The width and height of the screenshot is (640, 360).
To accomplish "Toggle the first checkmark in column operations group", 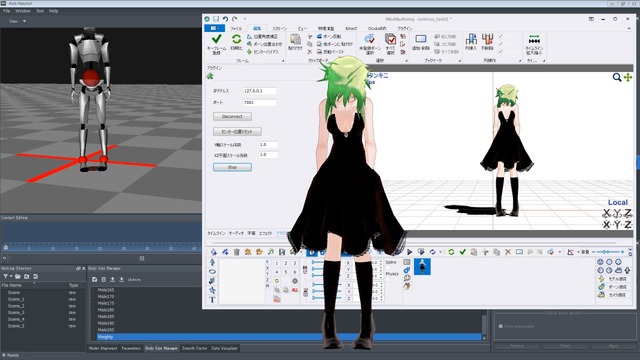I will coord(501,36).
